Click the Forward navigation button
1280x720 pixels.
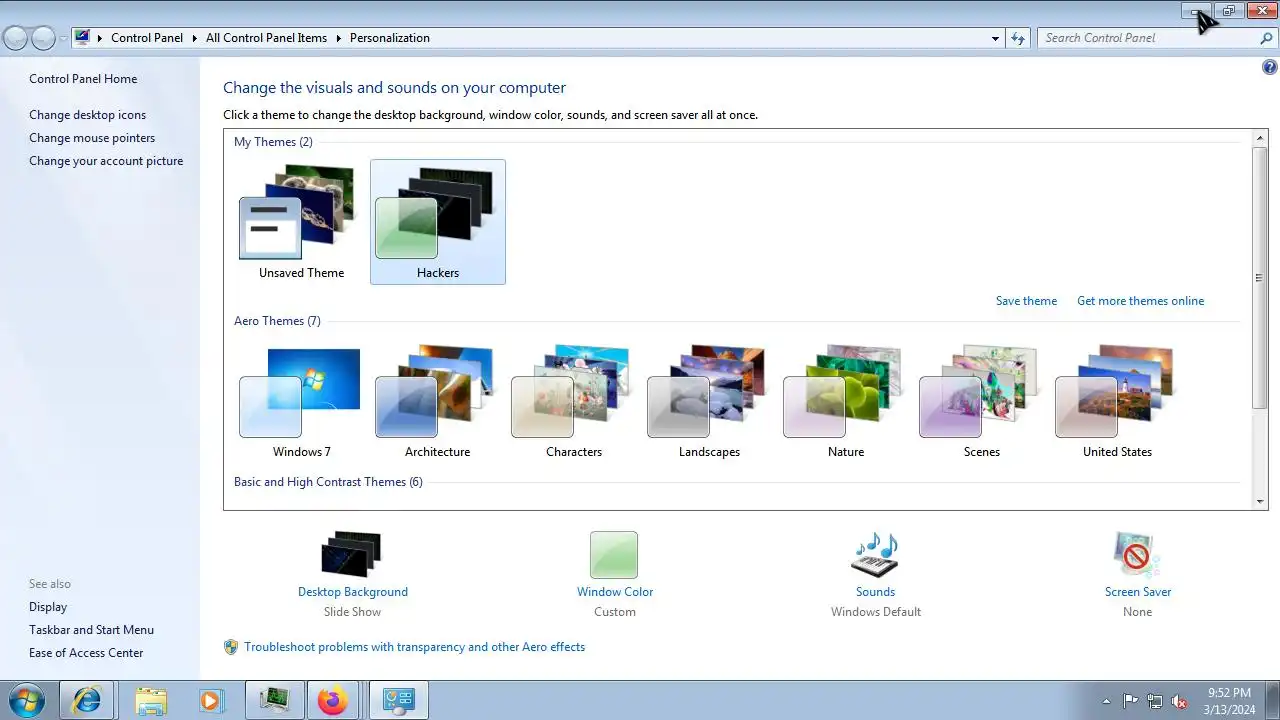pos(44,38)
